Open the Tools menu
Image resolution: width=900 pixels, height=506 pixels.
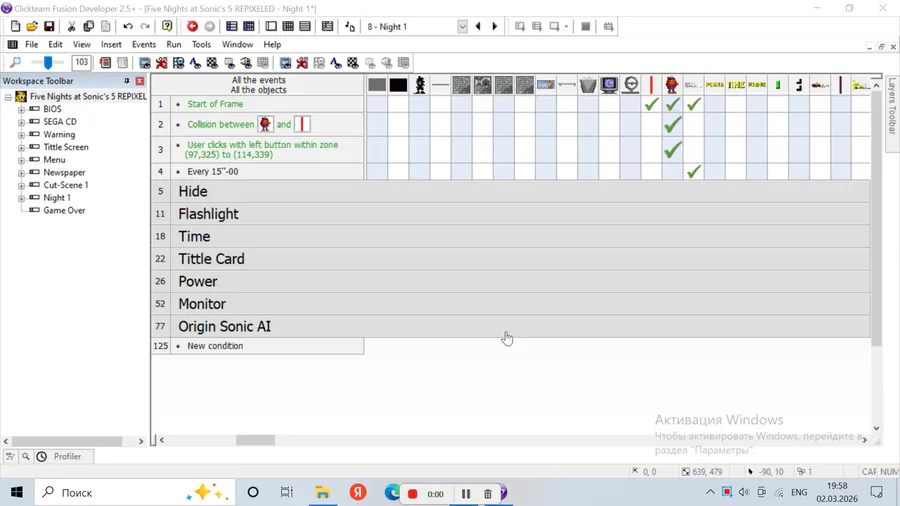tap(201, 44)
